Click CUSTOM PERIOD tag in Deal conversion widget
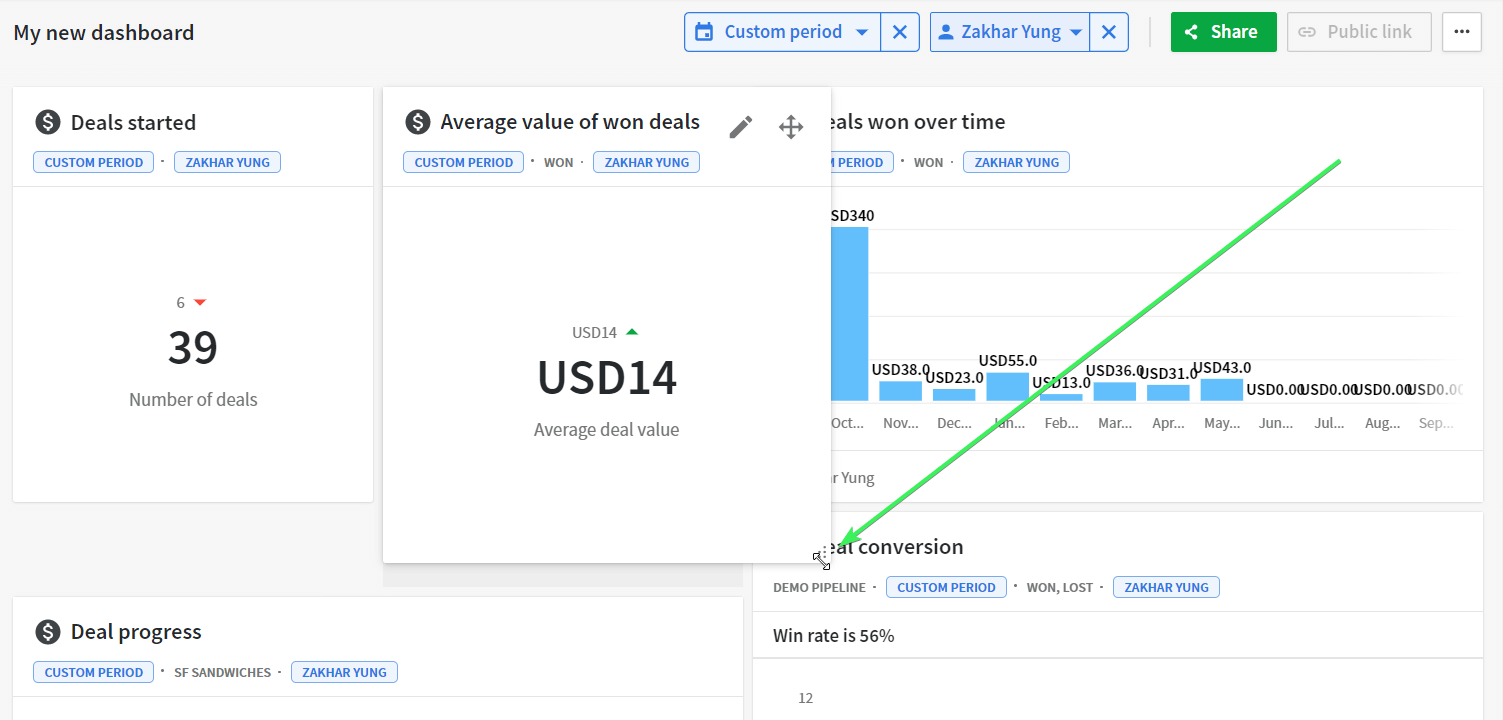1503x720 pixels. [x=946, y=587]
